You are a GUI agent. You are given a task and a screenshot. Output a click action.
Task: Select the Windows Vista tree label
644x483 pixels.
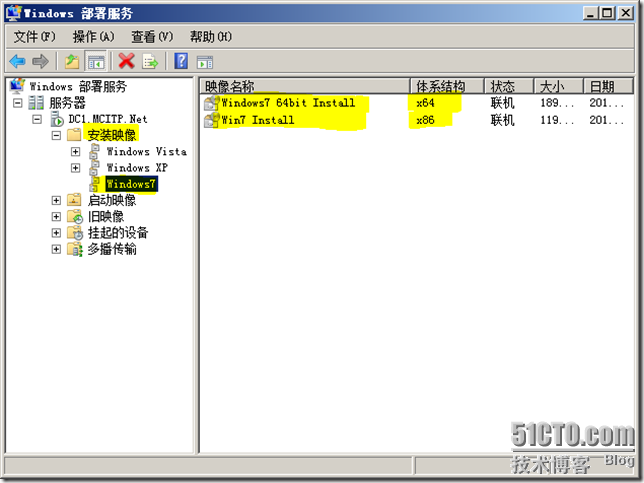147,151
